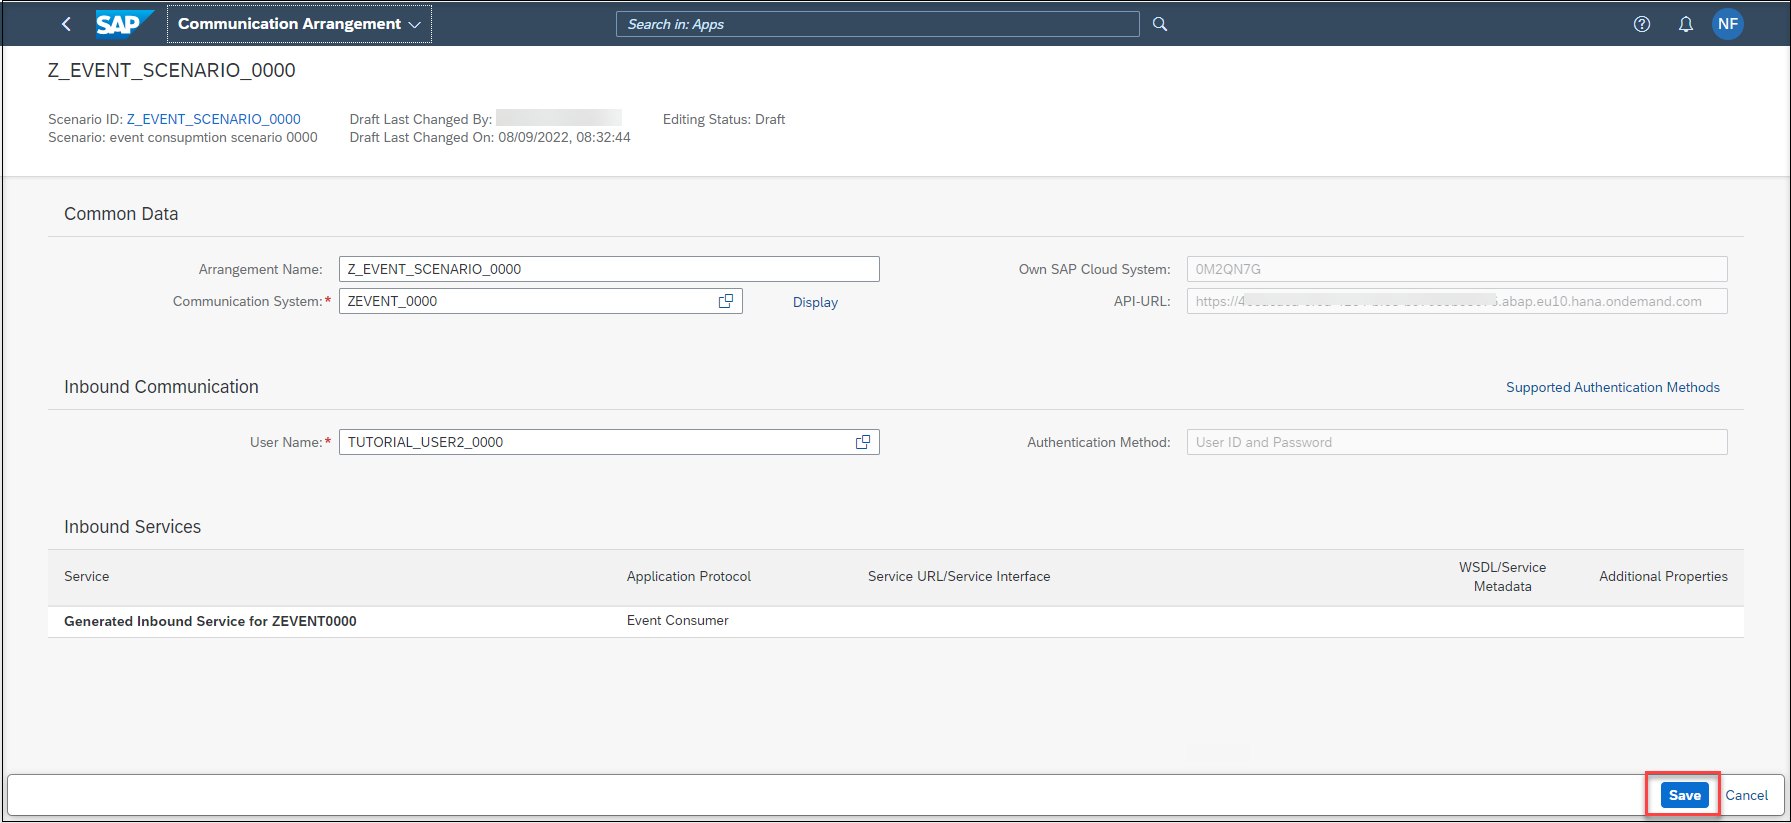Image resolution: width=1791 pixels, height=823 pixels.
Task: Cancel editing the arrangement
Action: click(1746, 795)
